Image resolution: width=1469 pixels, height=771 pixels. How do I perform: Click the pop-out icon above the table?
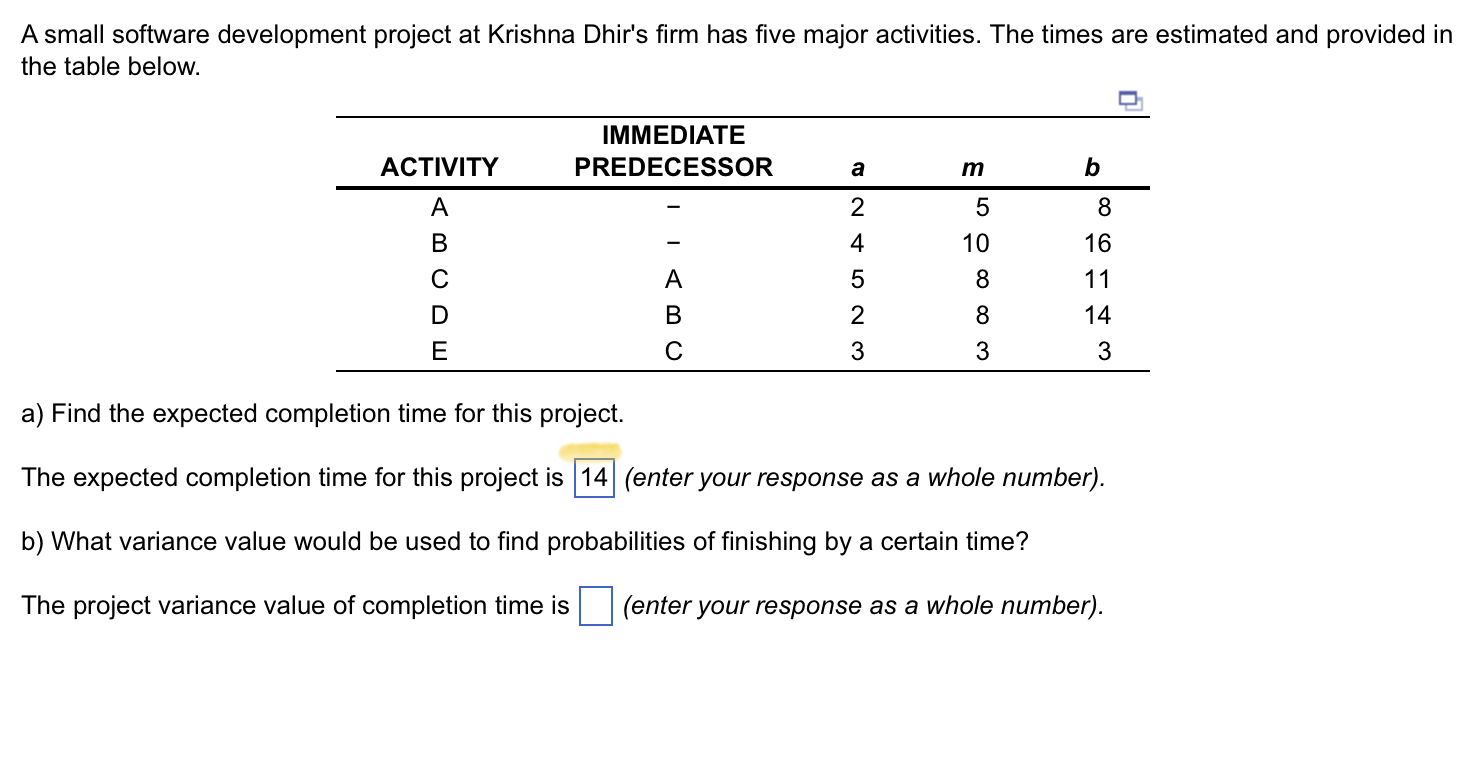tap(1130, 100)
